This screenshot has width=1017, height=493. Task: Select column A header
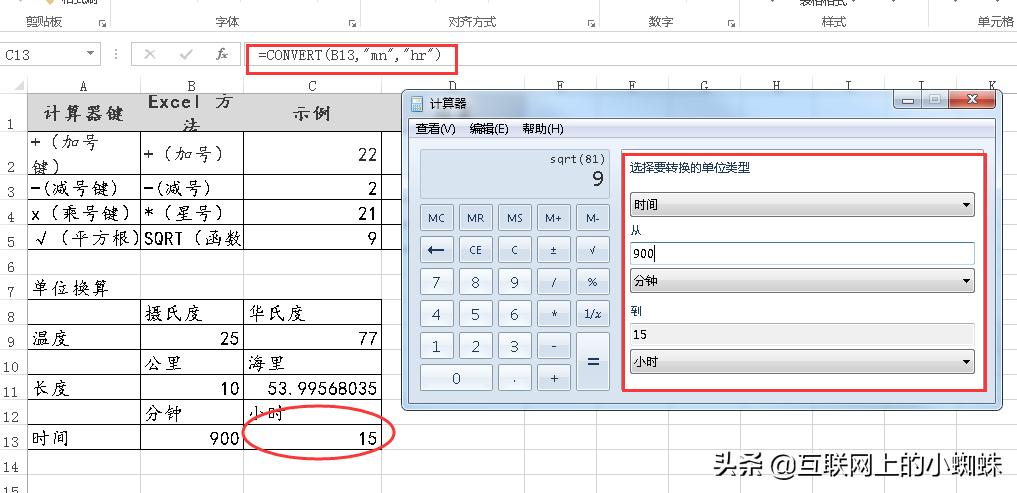[84, 86]
